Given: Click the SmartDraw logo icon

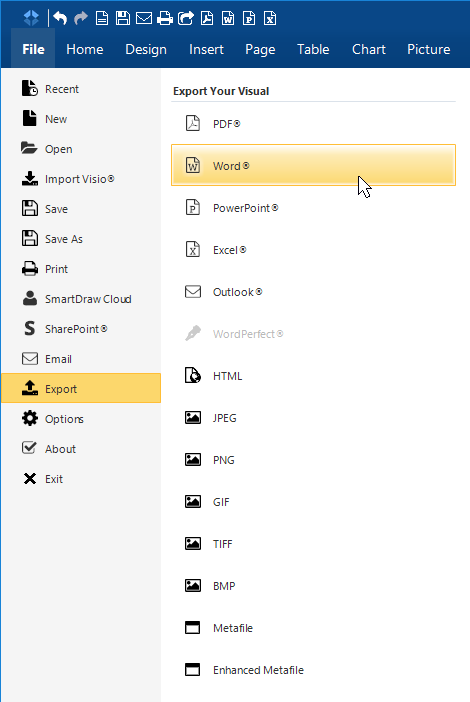Looking at the screenshot, I should coord(31,18).
